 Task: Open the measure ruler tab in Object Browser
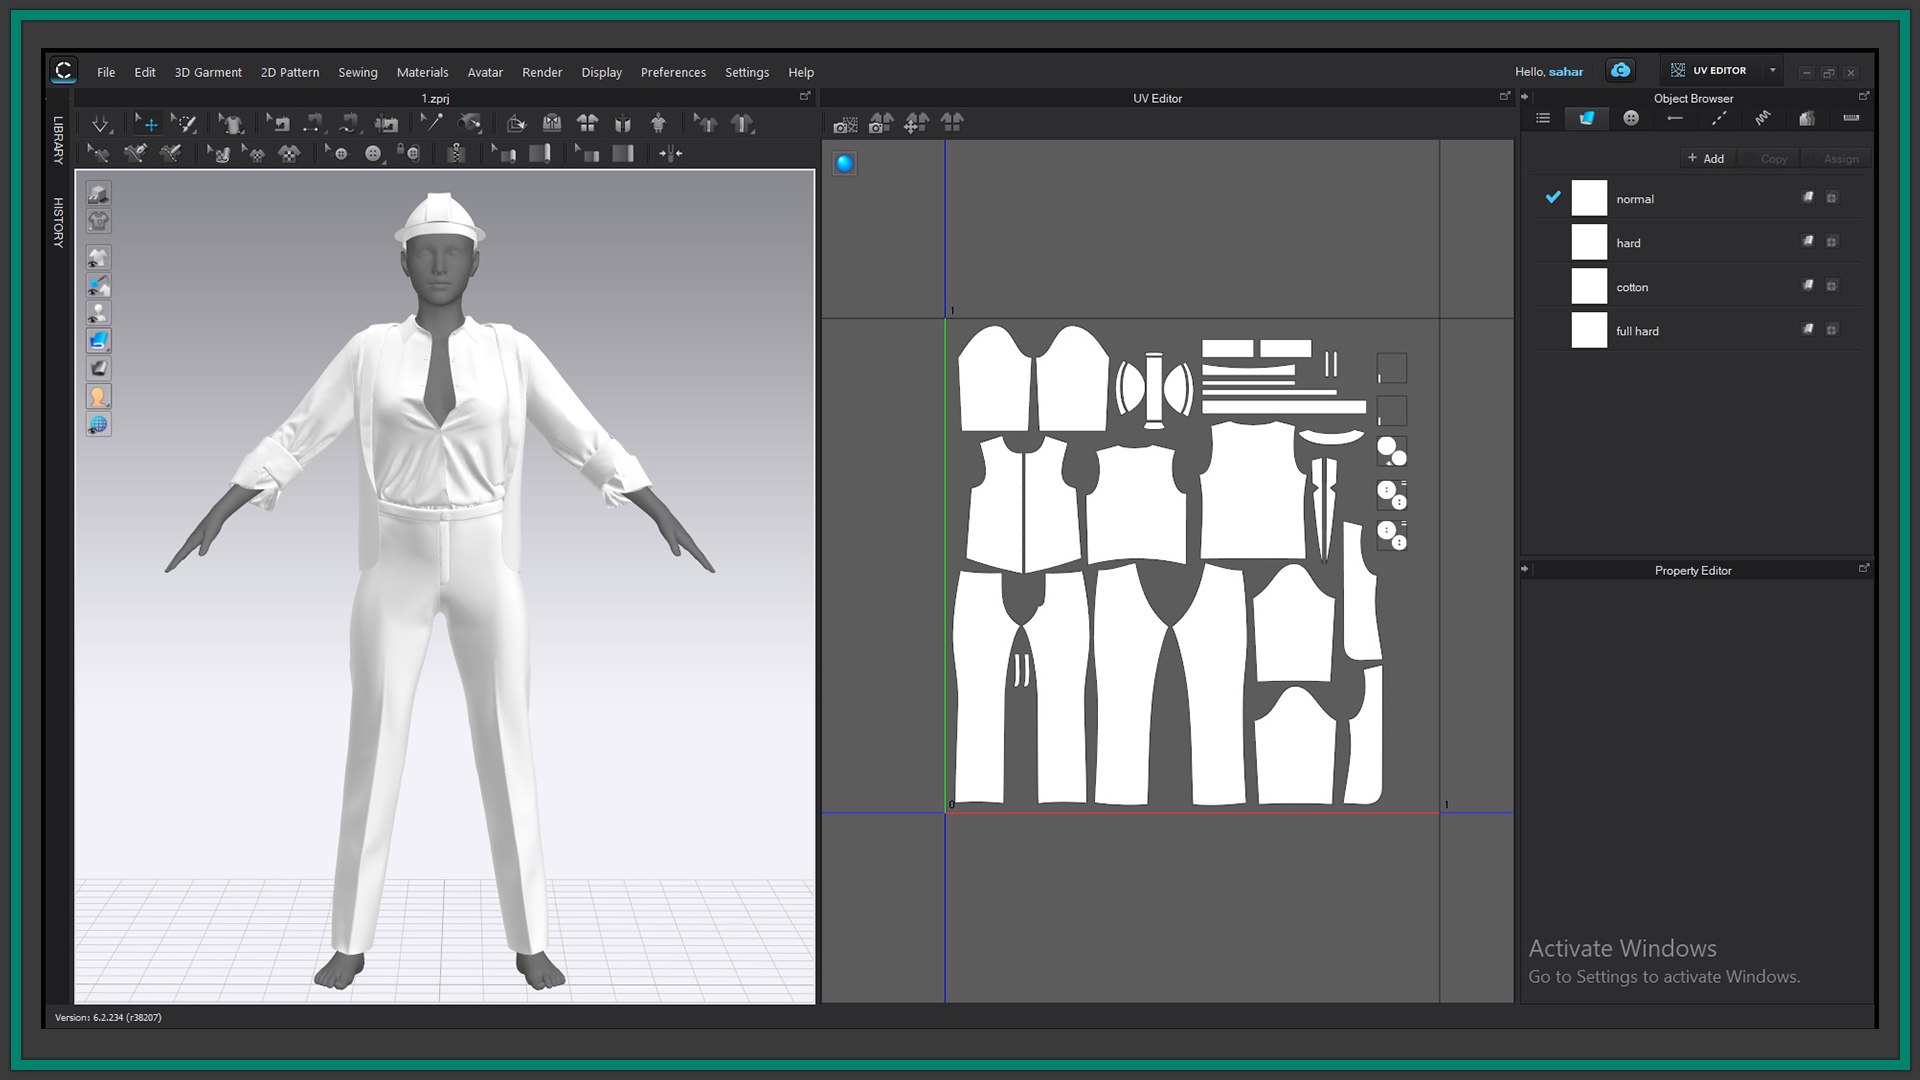click(x=1851, y=118)
